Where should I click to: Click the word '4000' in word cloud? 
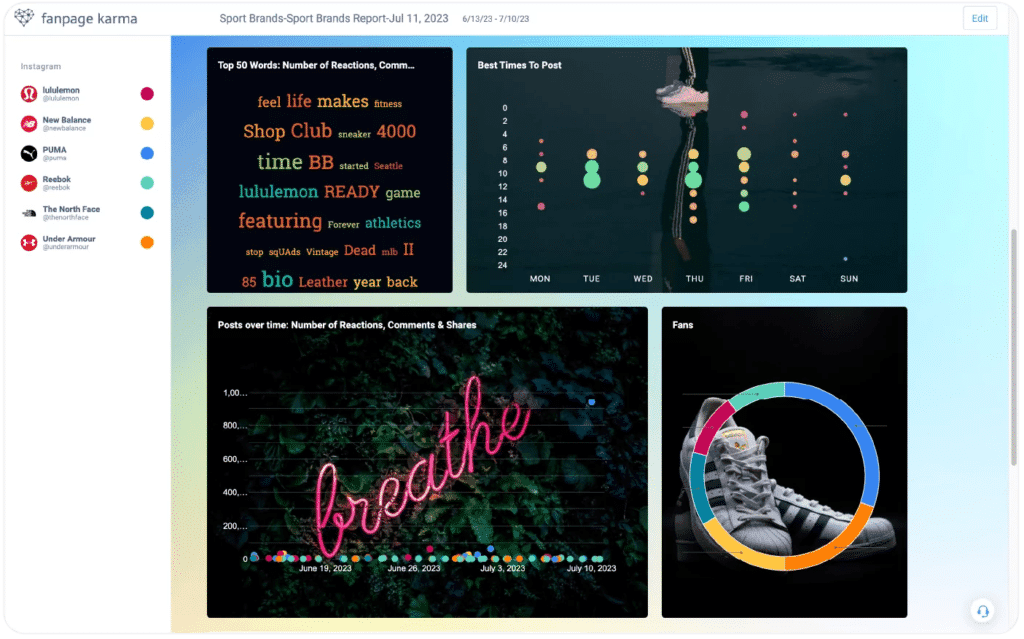click(x=396, y=131)
